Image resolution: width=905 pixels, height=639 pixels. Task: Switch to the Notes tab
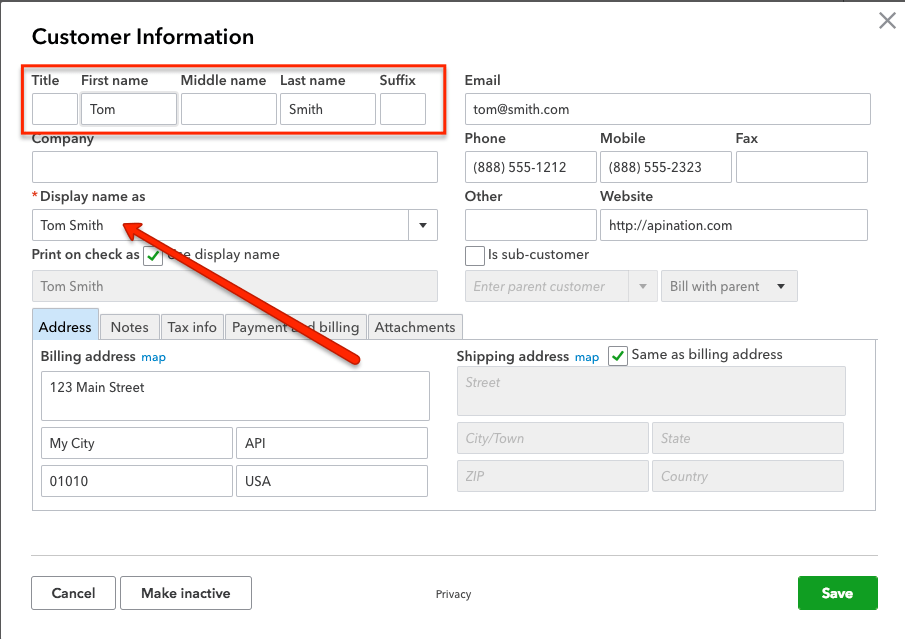(129, 326)
